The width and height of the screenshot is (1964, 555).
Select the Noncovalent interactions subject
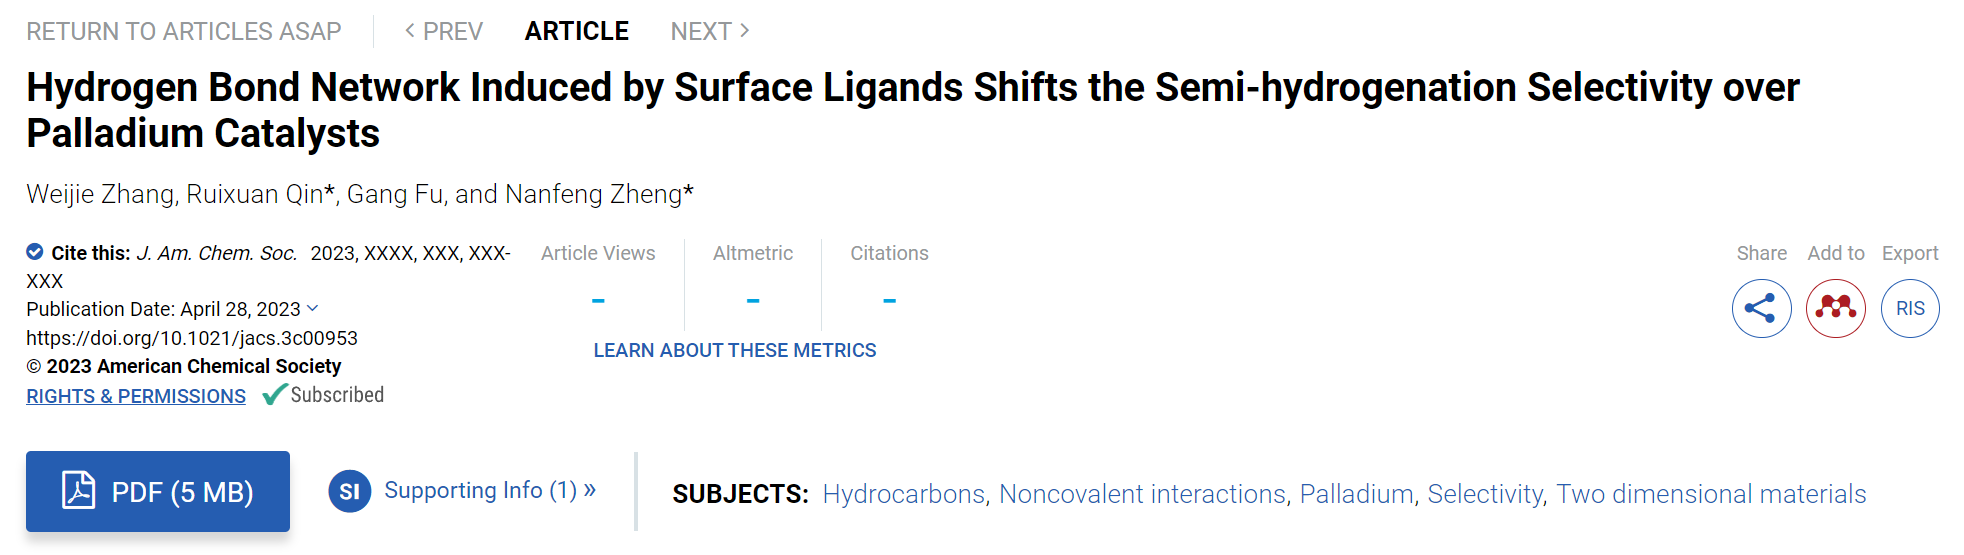click(1142, 494)
